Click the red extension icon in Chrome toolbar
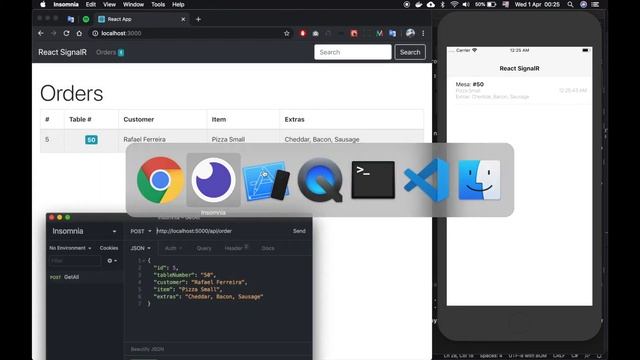640x360 pixels. coord(302,33)
